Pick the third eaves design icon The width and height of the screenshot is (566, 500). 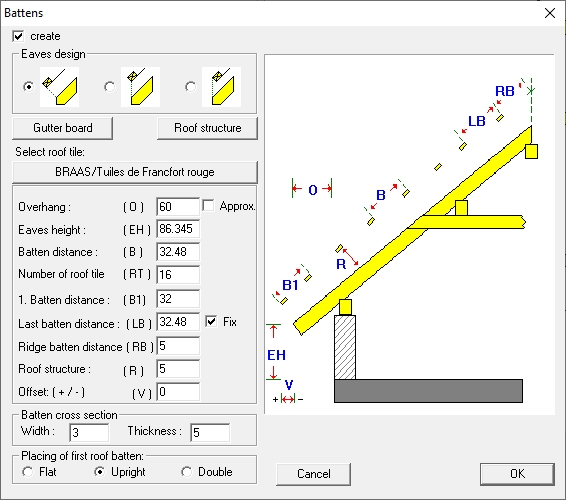point(221,87)
